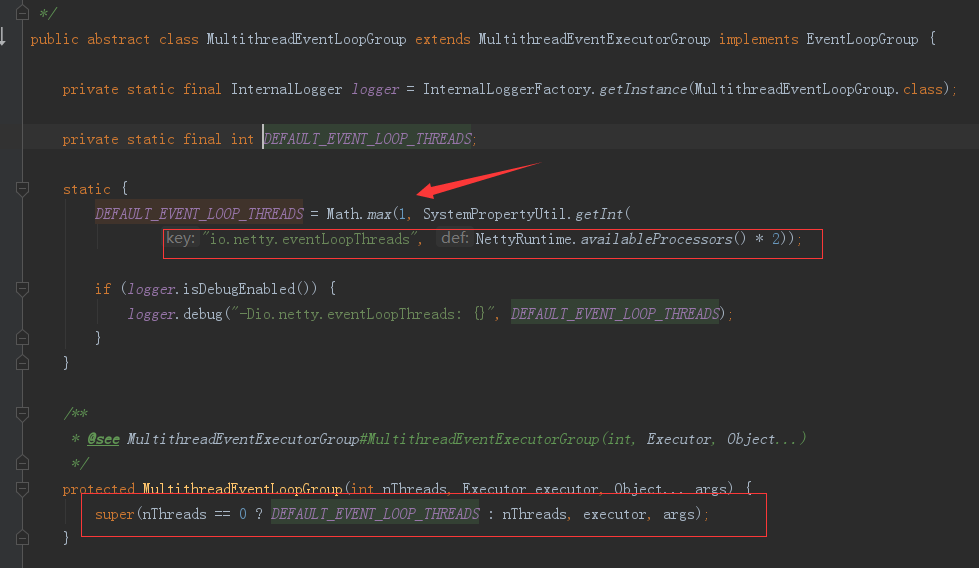The image size is (979, 568).
Task: Click MultithreadEventLoopGroup.class argument
Action: click(818, 89)
